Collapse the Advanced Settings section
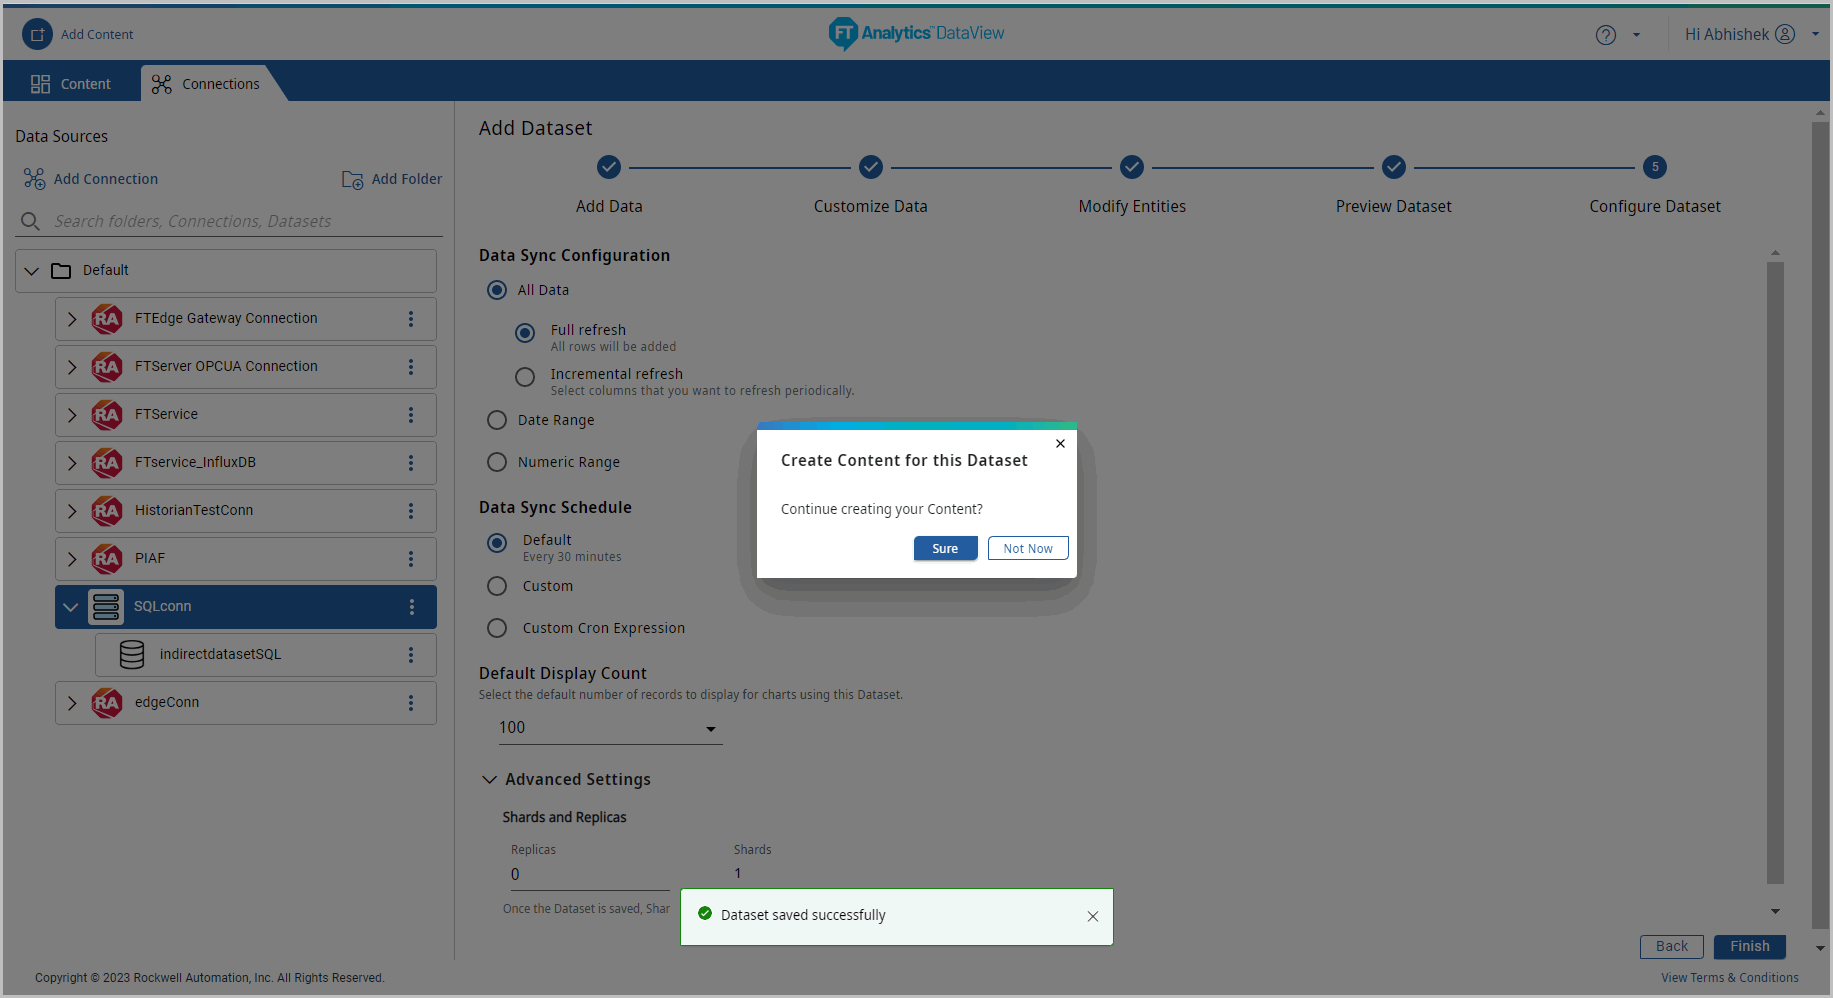The image size is (1833, 998). (x=490, y=779)
